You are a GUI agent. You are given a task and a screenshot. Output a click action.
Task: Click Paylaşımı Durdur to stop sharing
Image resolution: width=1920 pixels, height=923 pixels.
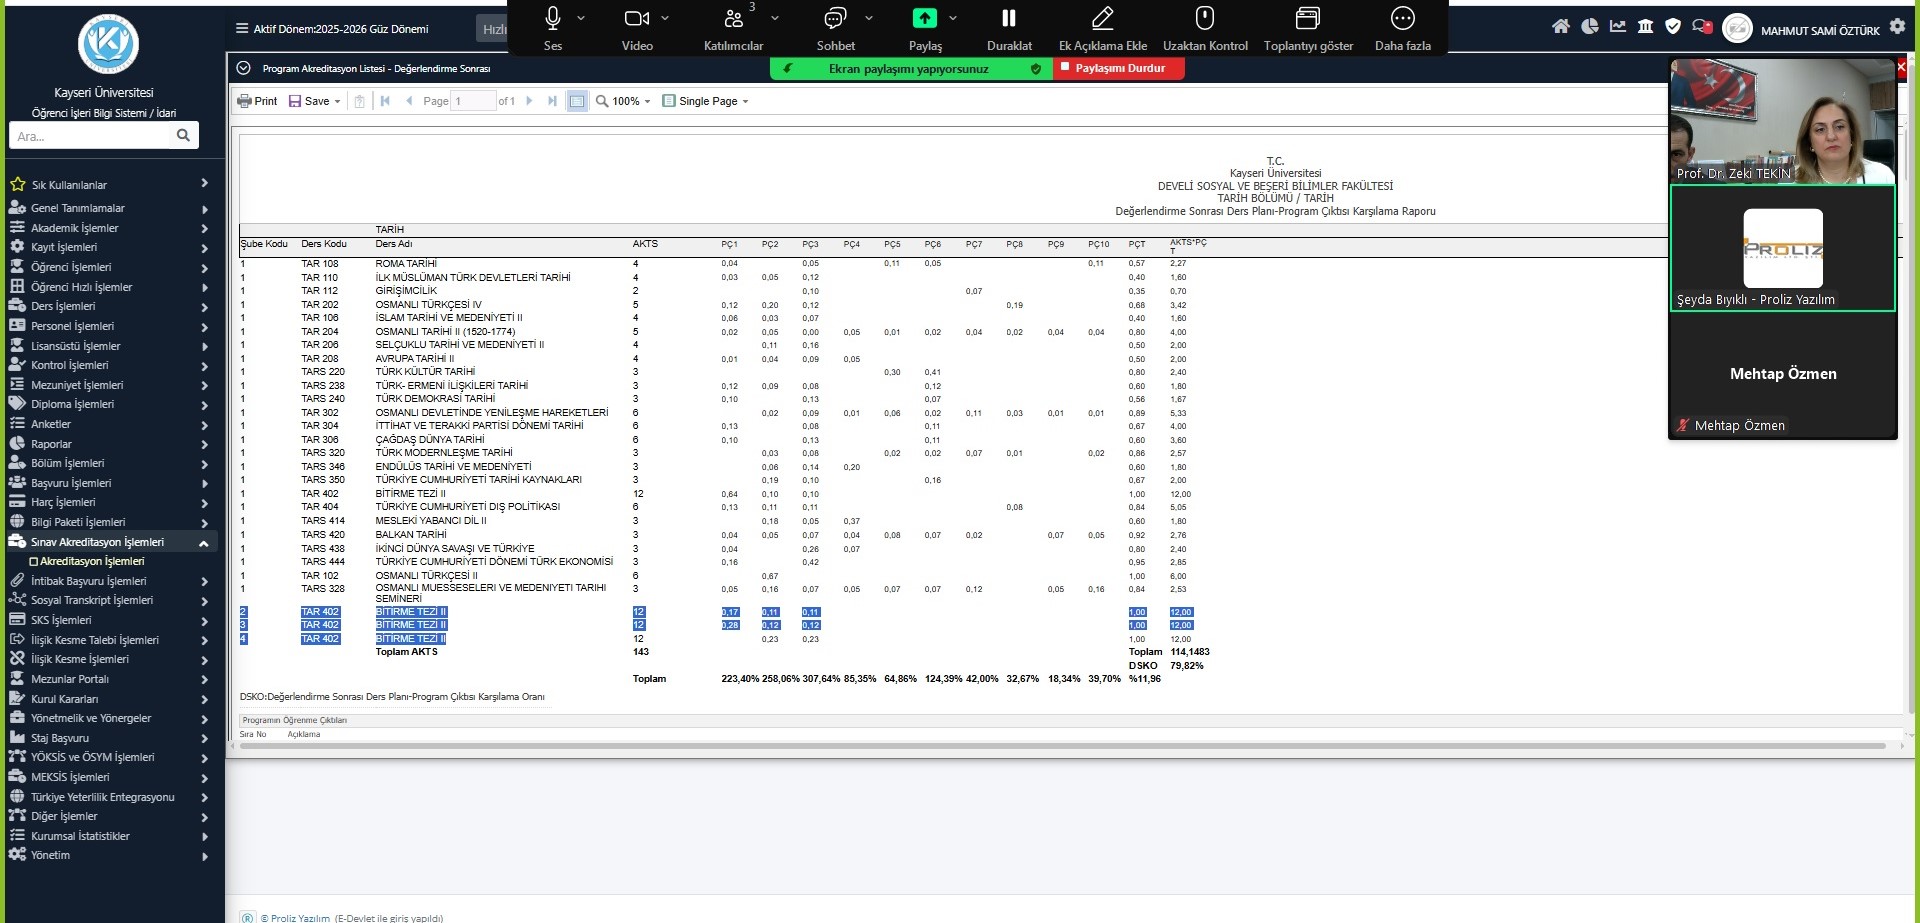pyautogui.click(x=1118, y=69)
